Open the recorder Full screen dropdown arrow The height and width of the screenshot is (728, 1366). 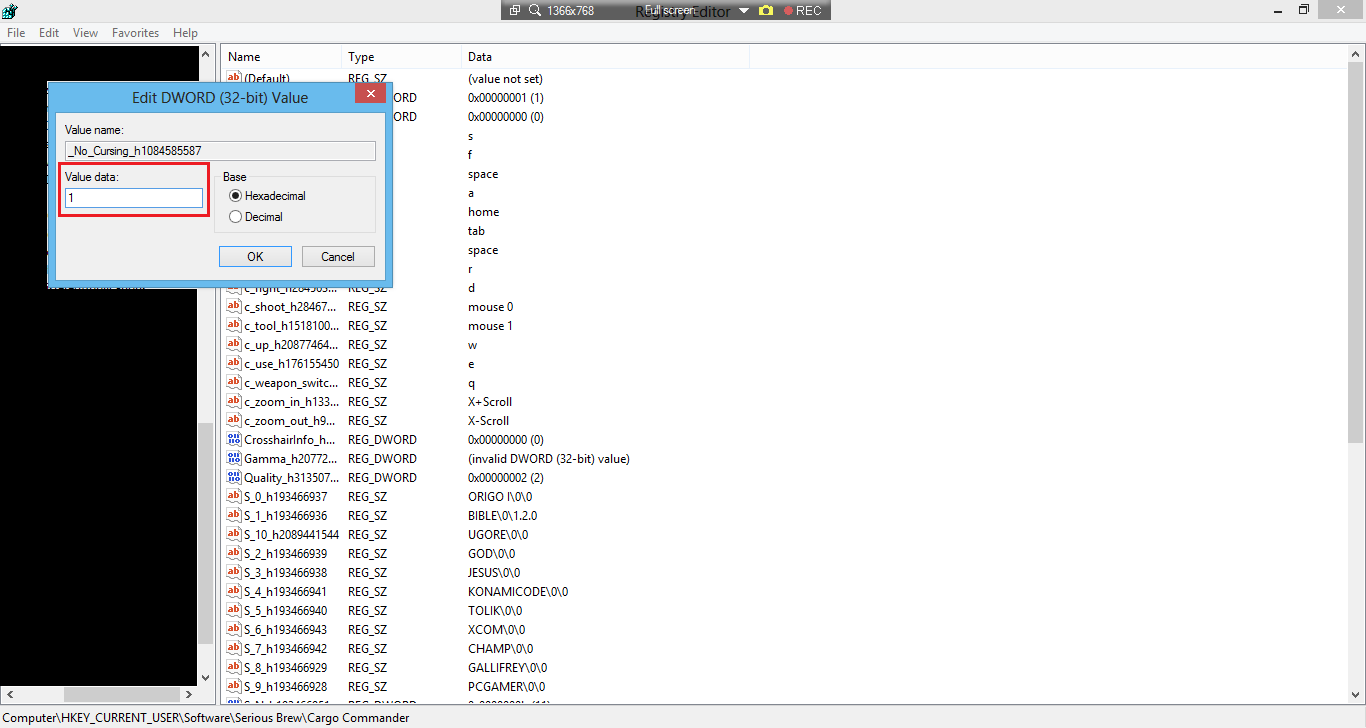744,10
